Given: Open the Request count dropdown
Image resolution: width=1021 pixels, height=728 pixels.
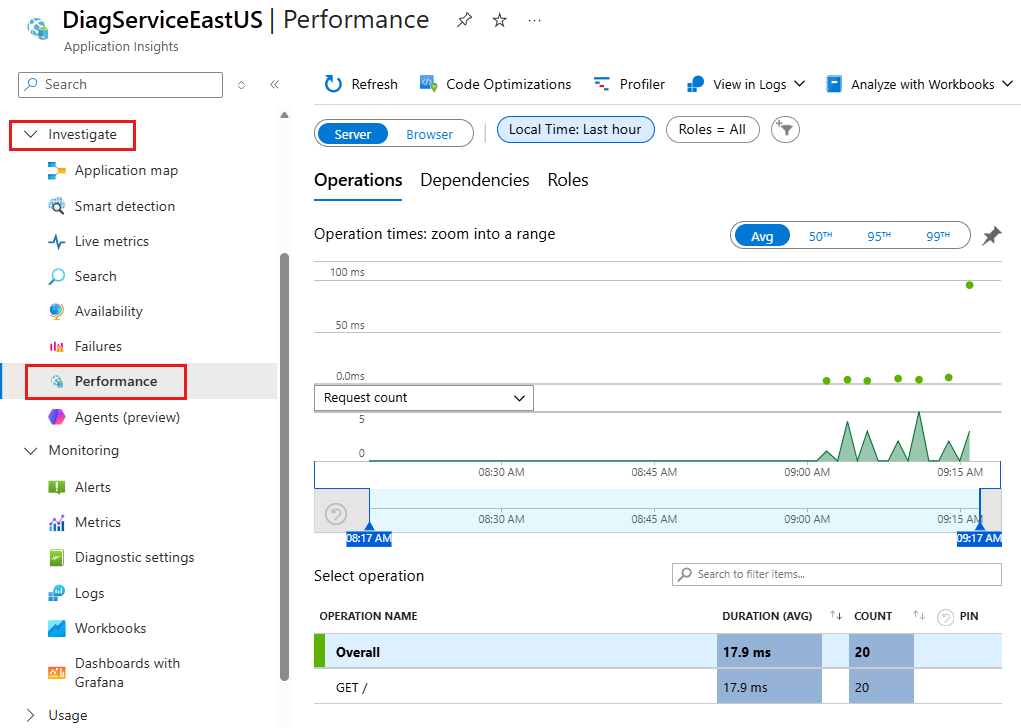Looking at the screenshot, I should click(424, 398).
